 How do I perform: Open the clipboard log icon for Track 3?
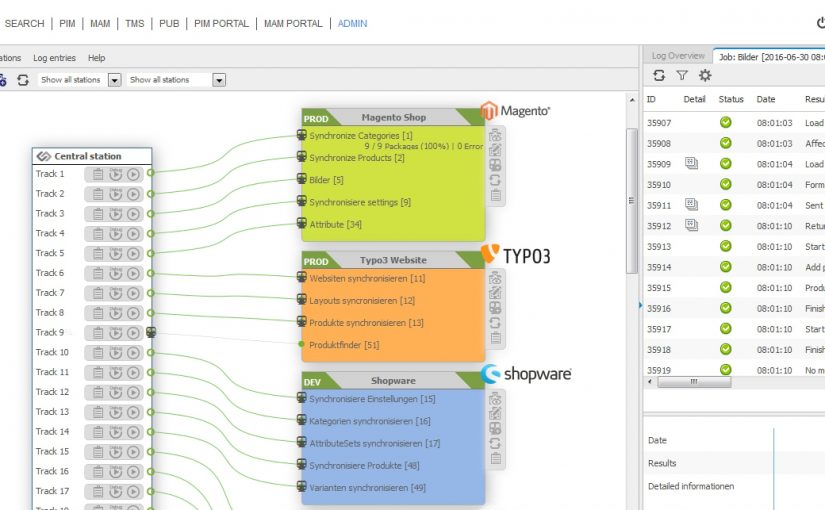click(98, 214)
